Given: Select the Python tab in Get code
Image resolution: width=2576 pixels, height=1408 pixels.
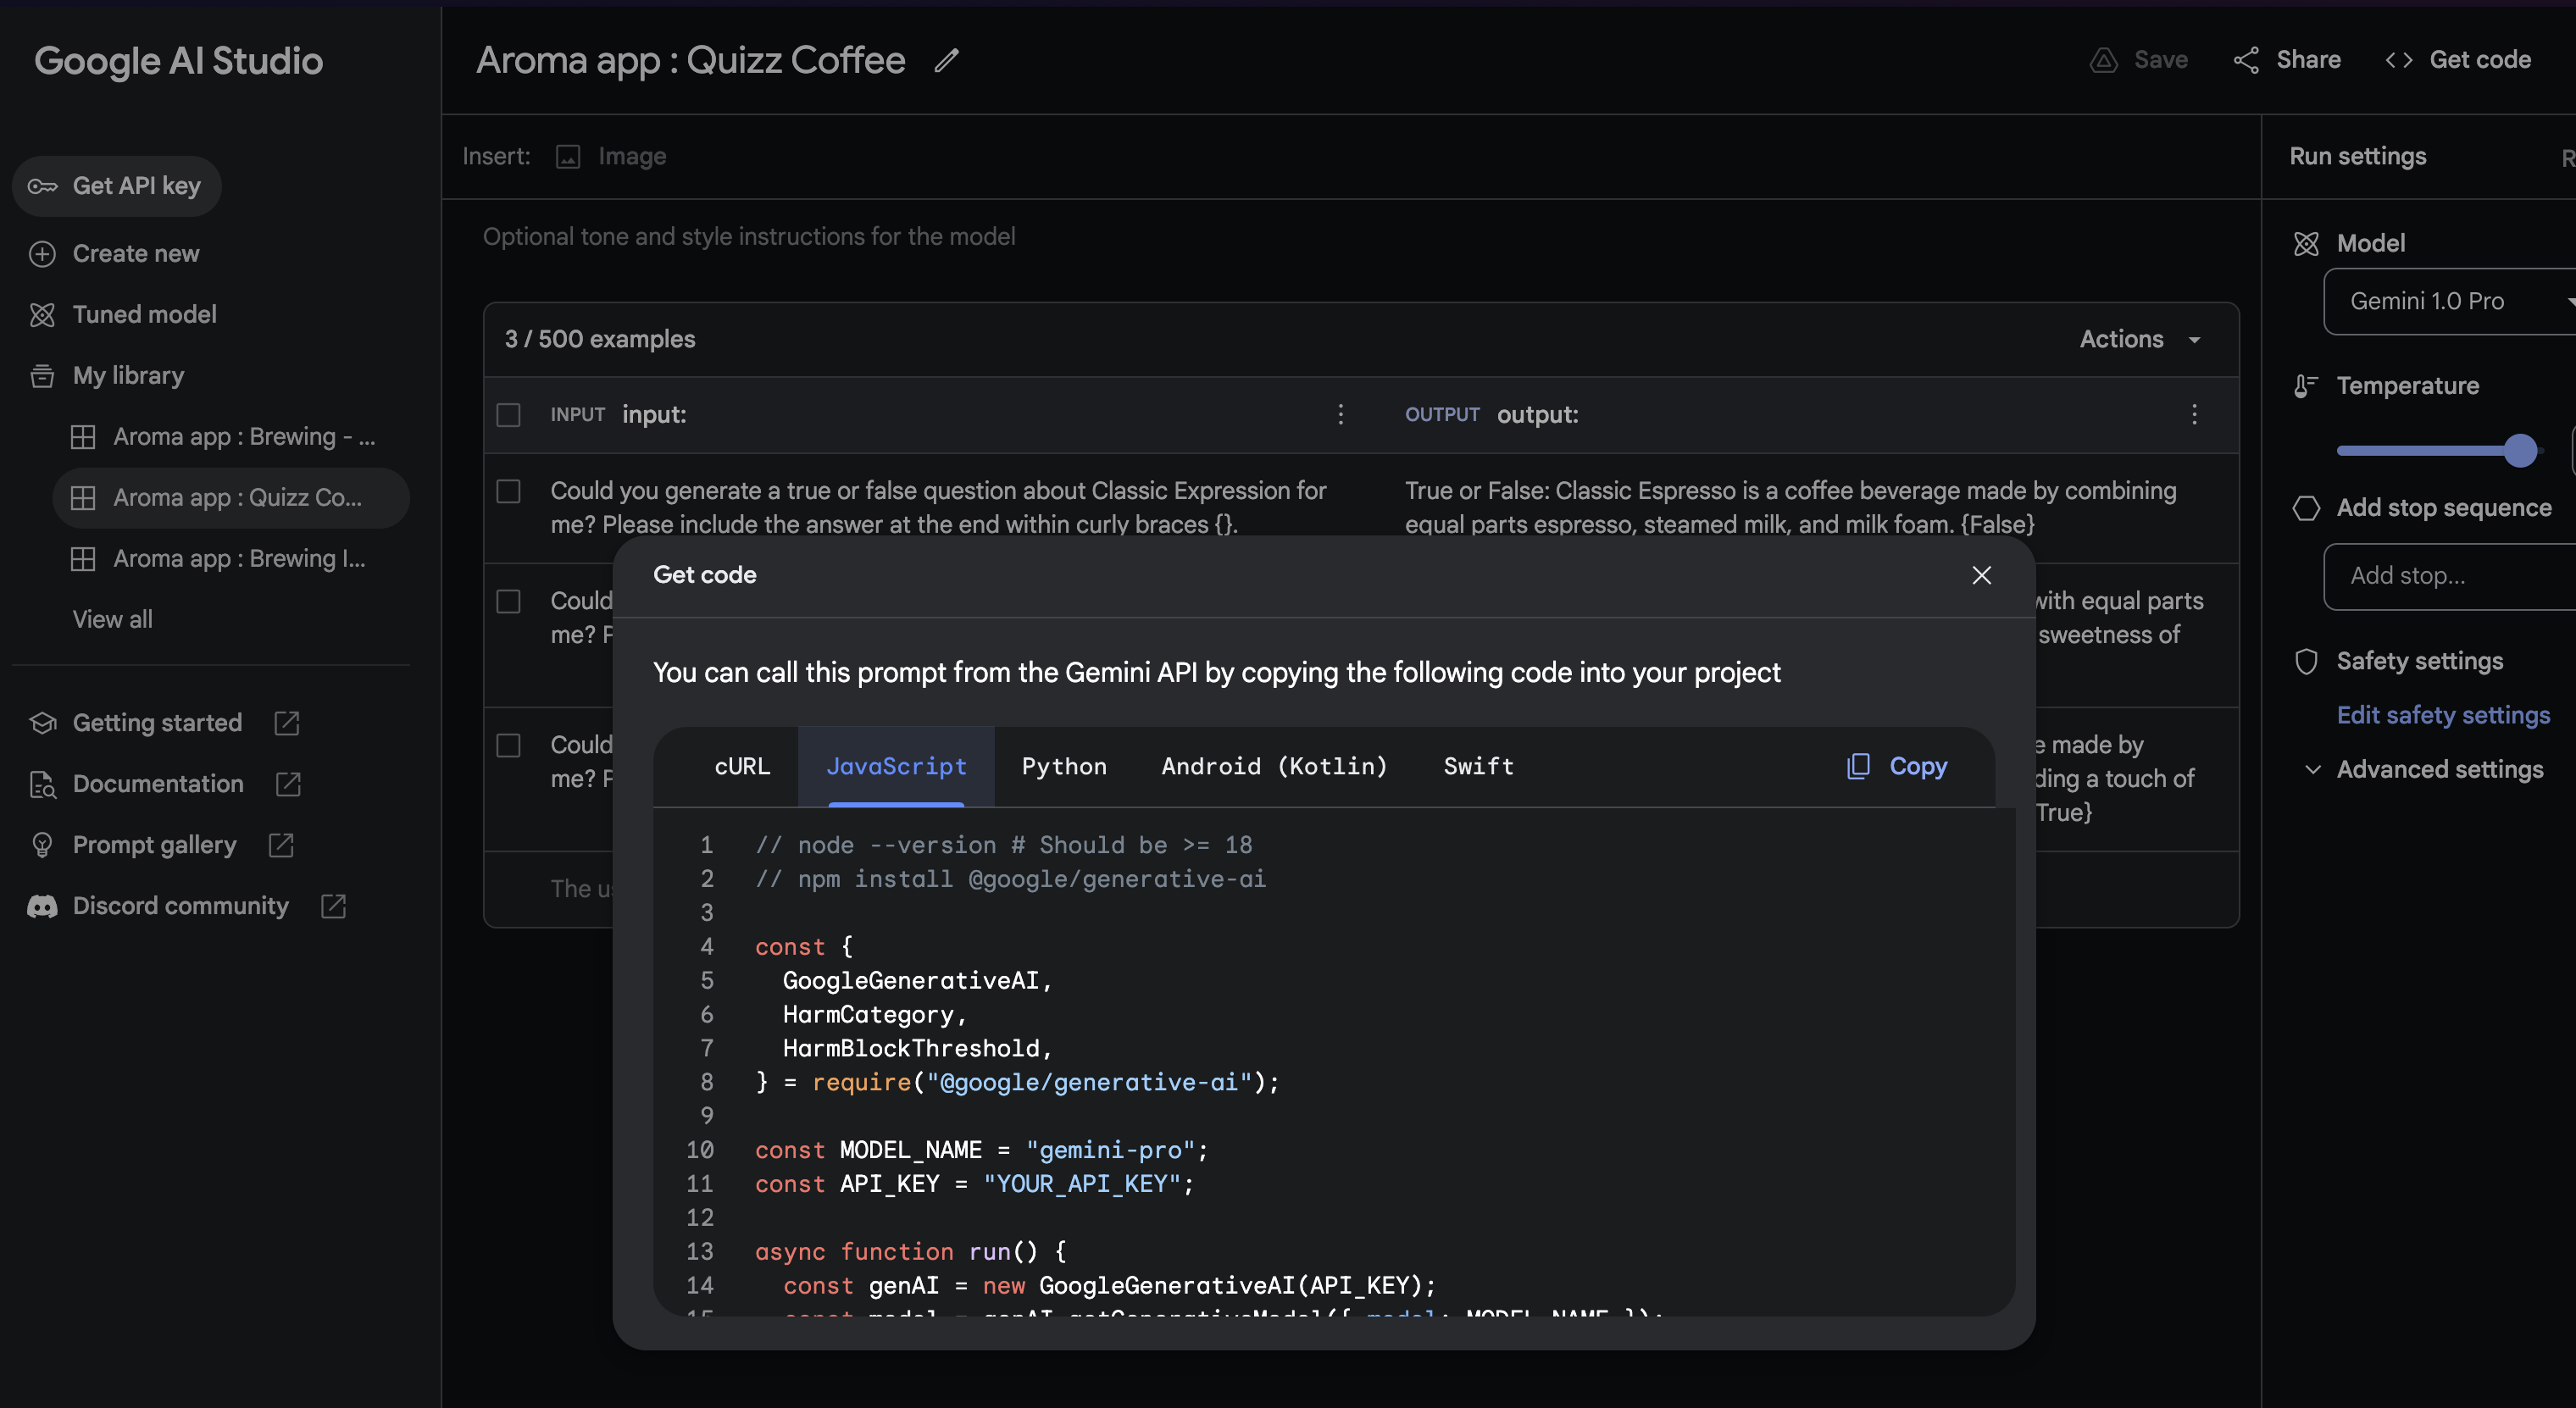Looking at the screenshot, I should (x=1064, y=765).
